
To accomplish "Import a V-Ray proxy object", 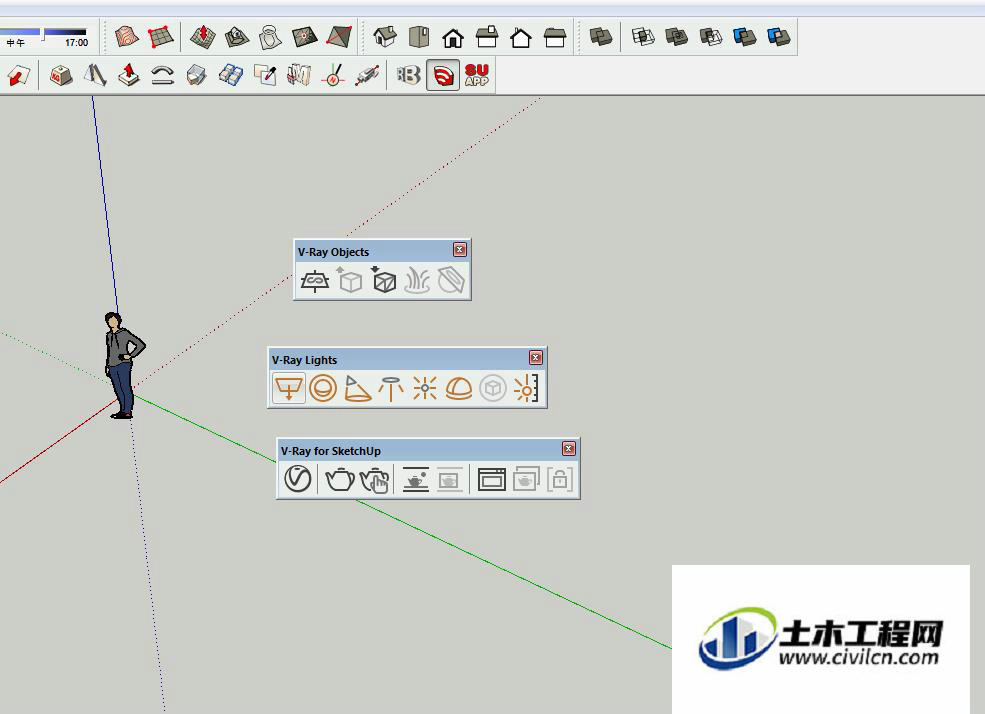I will pyautogui.click(x=383, y=280).
